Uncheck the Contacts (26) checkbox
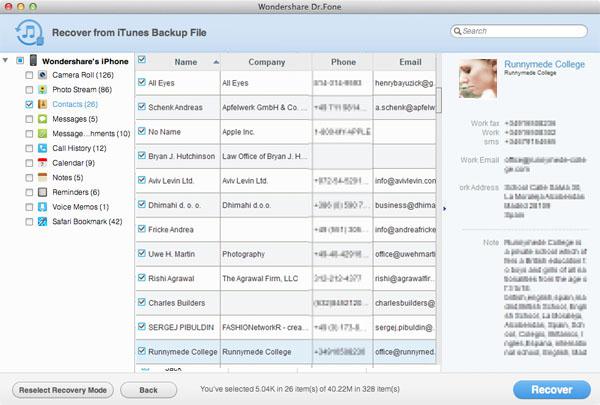Screen dimensions: 600x405 point(29,104)
